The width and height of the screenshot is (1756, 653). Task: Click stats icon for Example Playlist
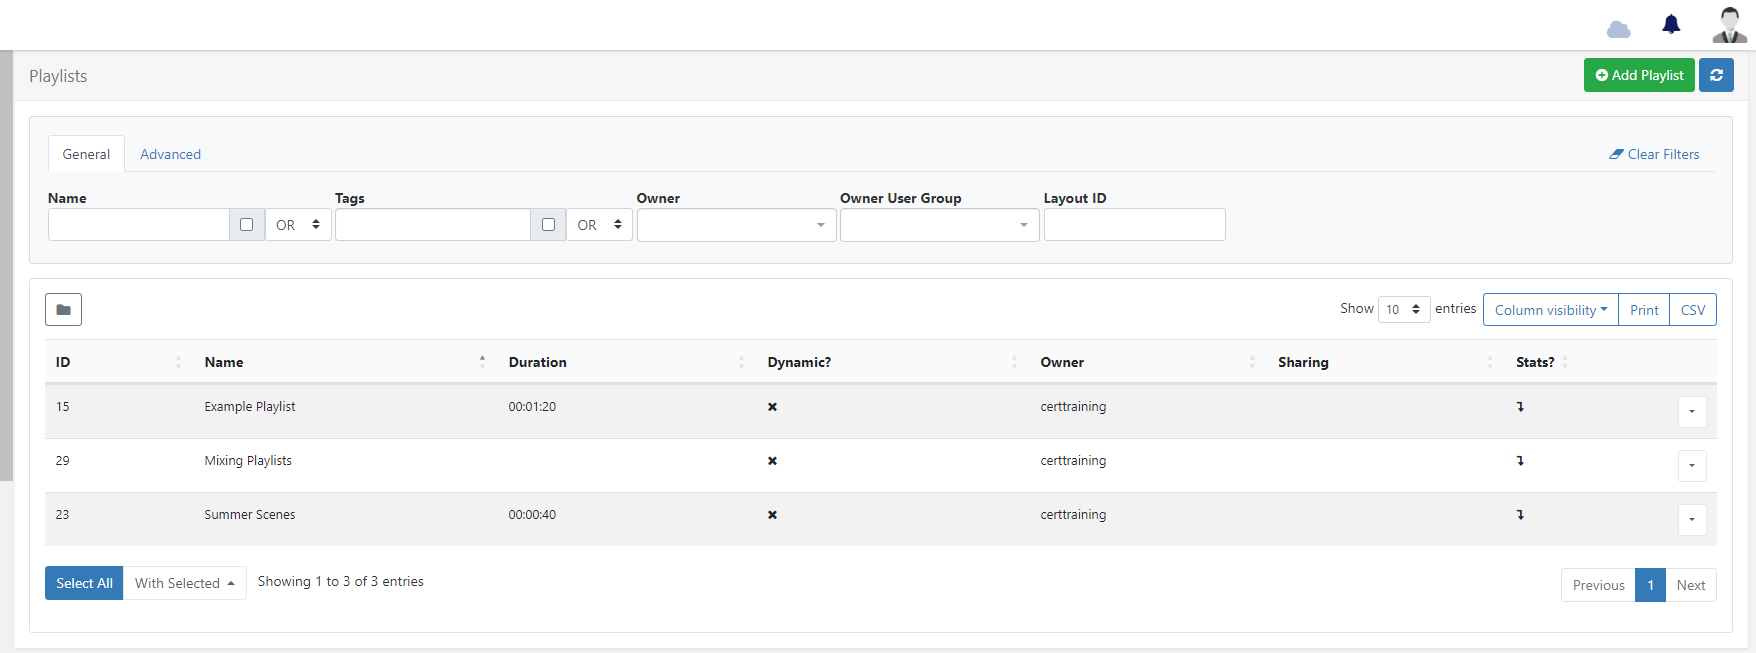click(1520, 407)
